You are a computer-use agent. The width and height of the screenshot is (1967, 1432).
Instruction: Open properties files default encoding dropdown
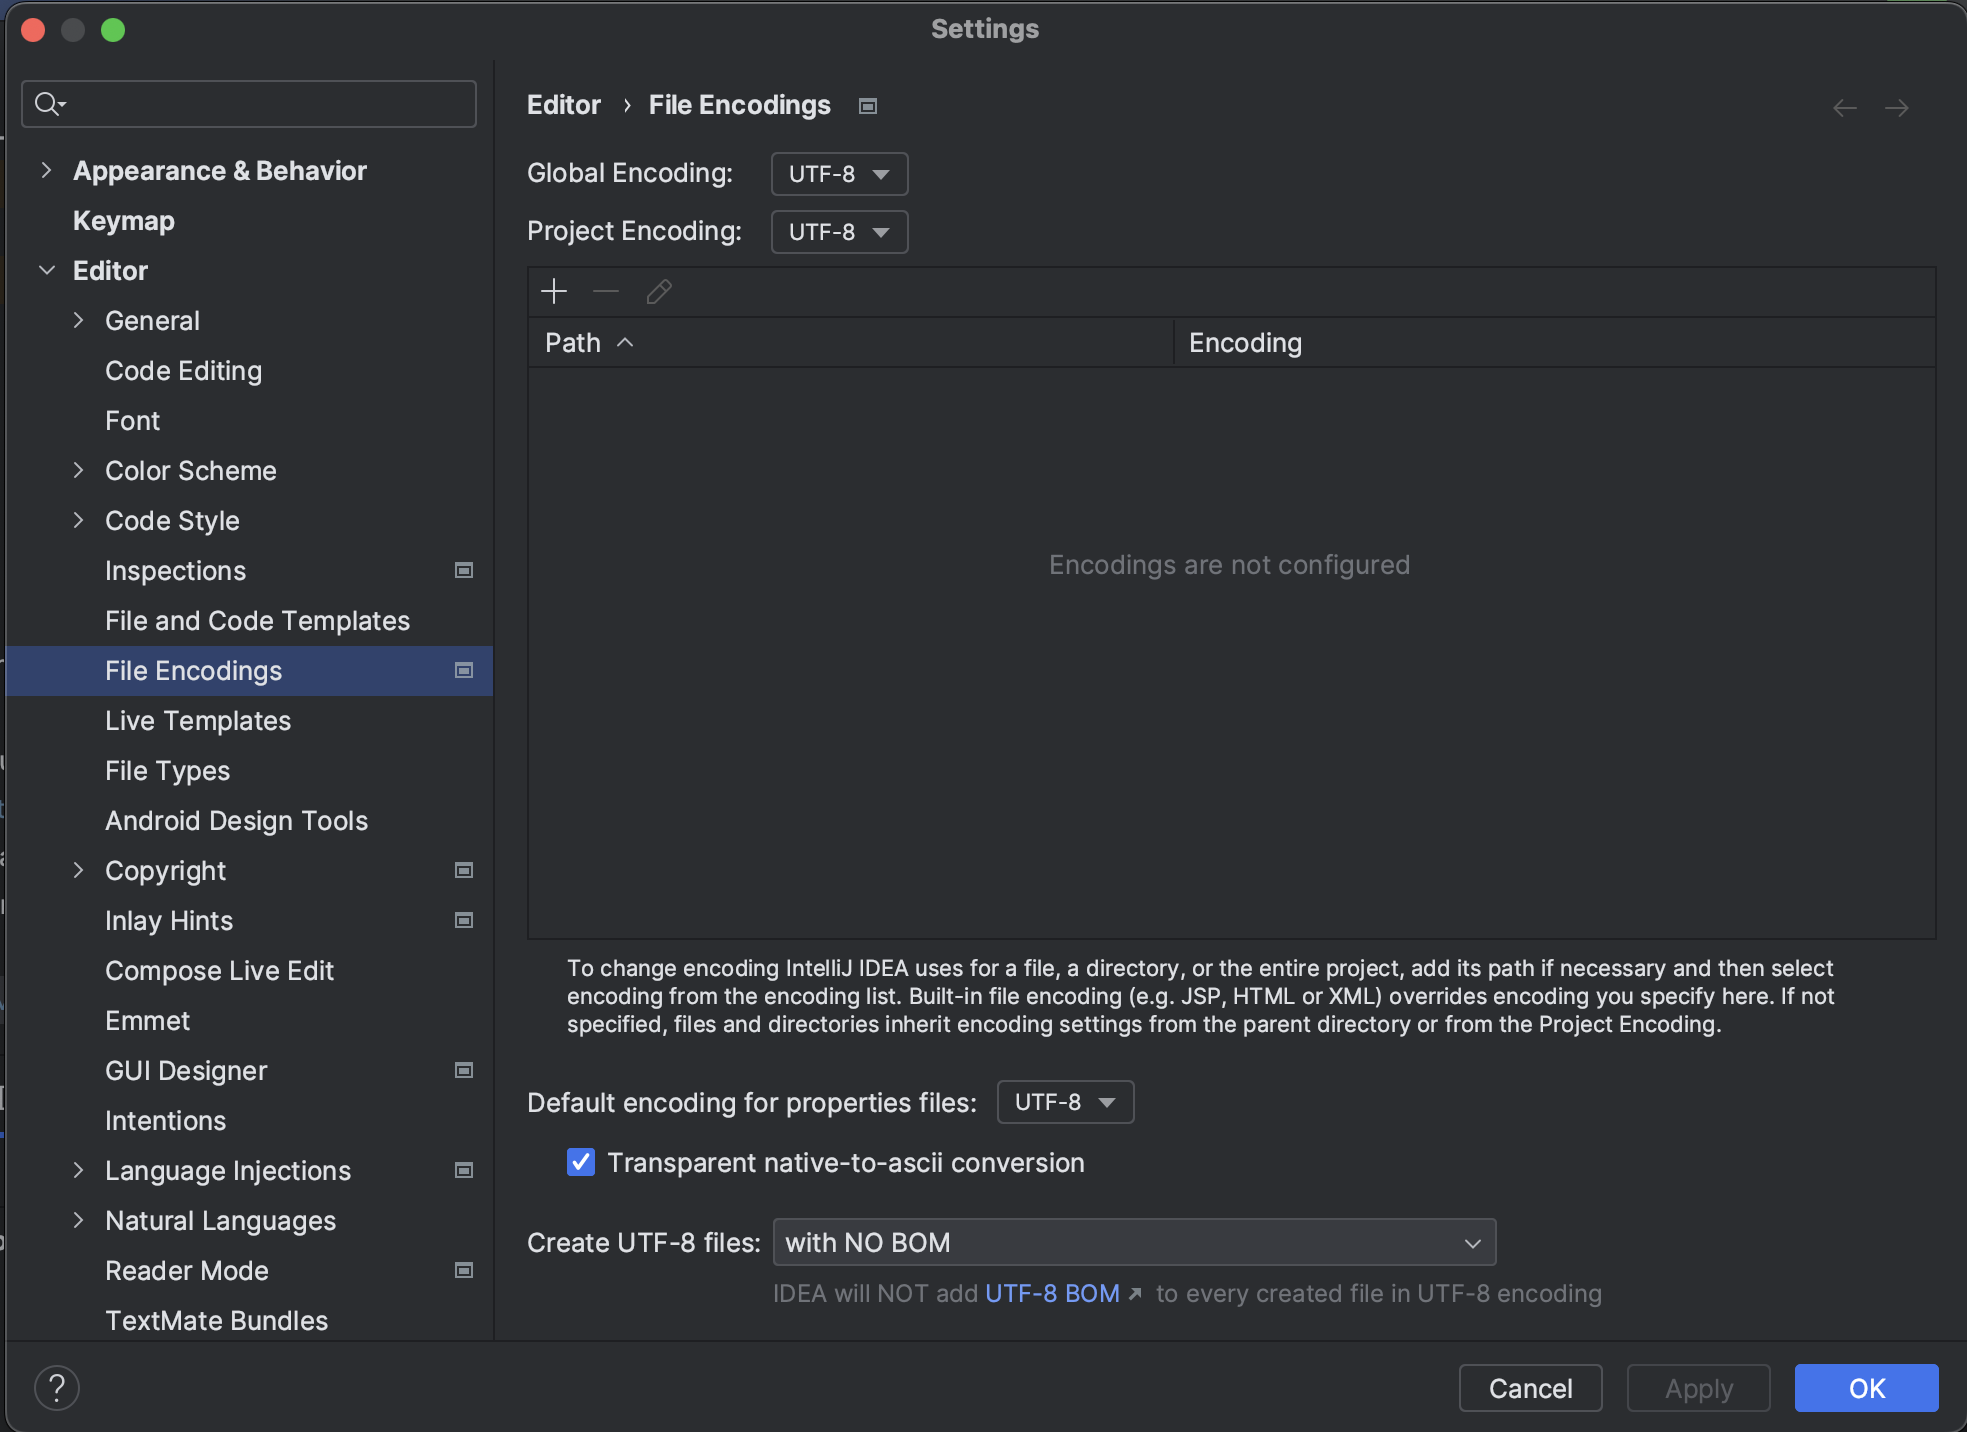point(1065,1102)
